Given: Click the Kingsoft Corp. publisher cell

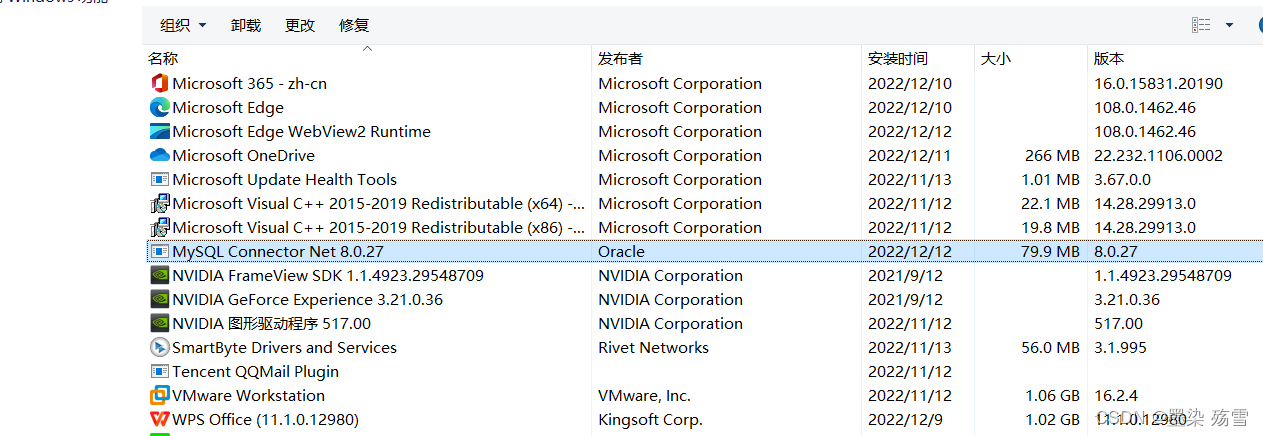Looking at the screenshot, I should tap(650, 419).
